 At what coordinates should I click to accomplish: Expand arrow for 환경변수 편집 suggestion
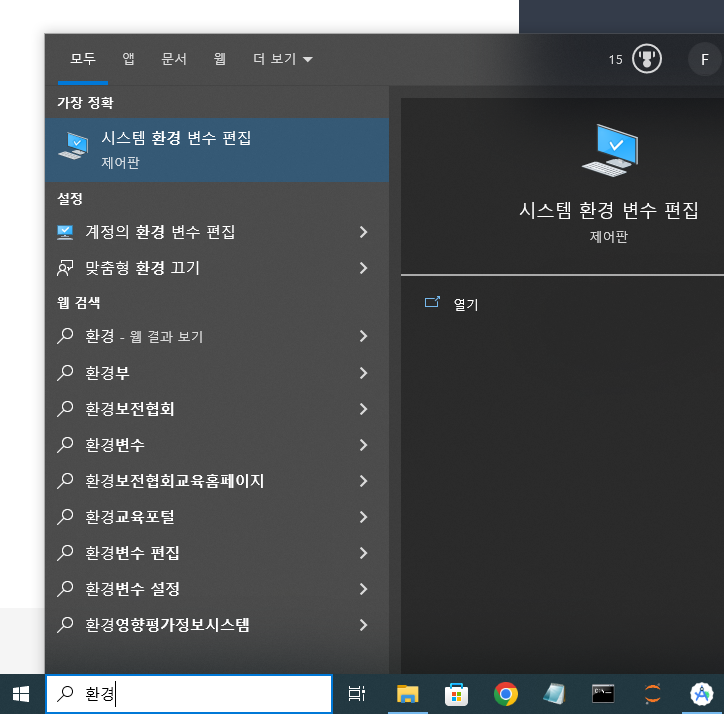(x=364, y=553)
